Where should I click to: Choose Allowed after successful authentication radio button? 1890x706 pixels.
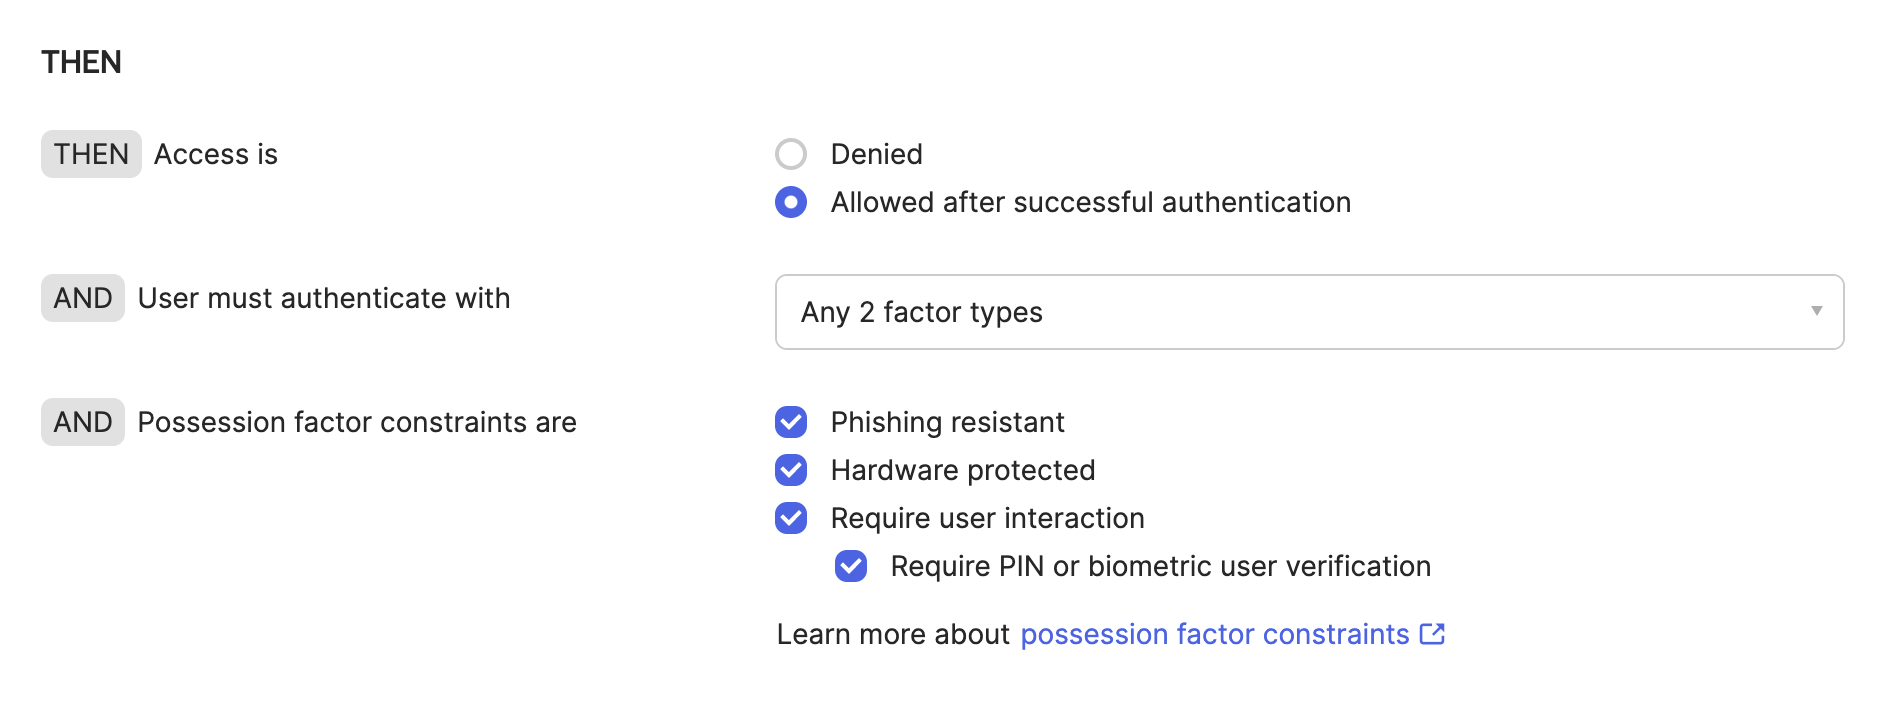click(x=791, y=202)
